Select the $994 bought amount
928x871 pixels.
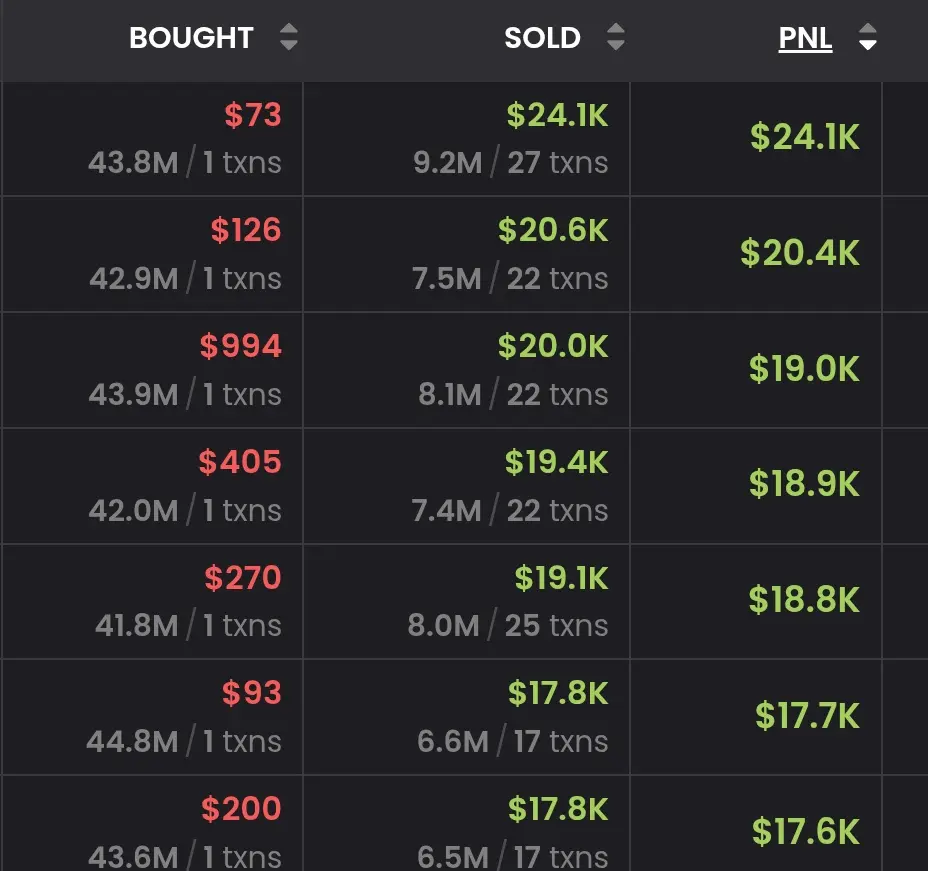(x=241, y=346)
